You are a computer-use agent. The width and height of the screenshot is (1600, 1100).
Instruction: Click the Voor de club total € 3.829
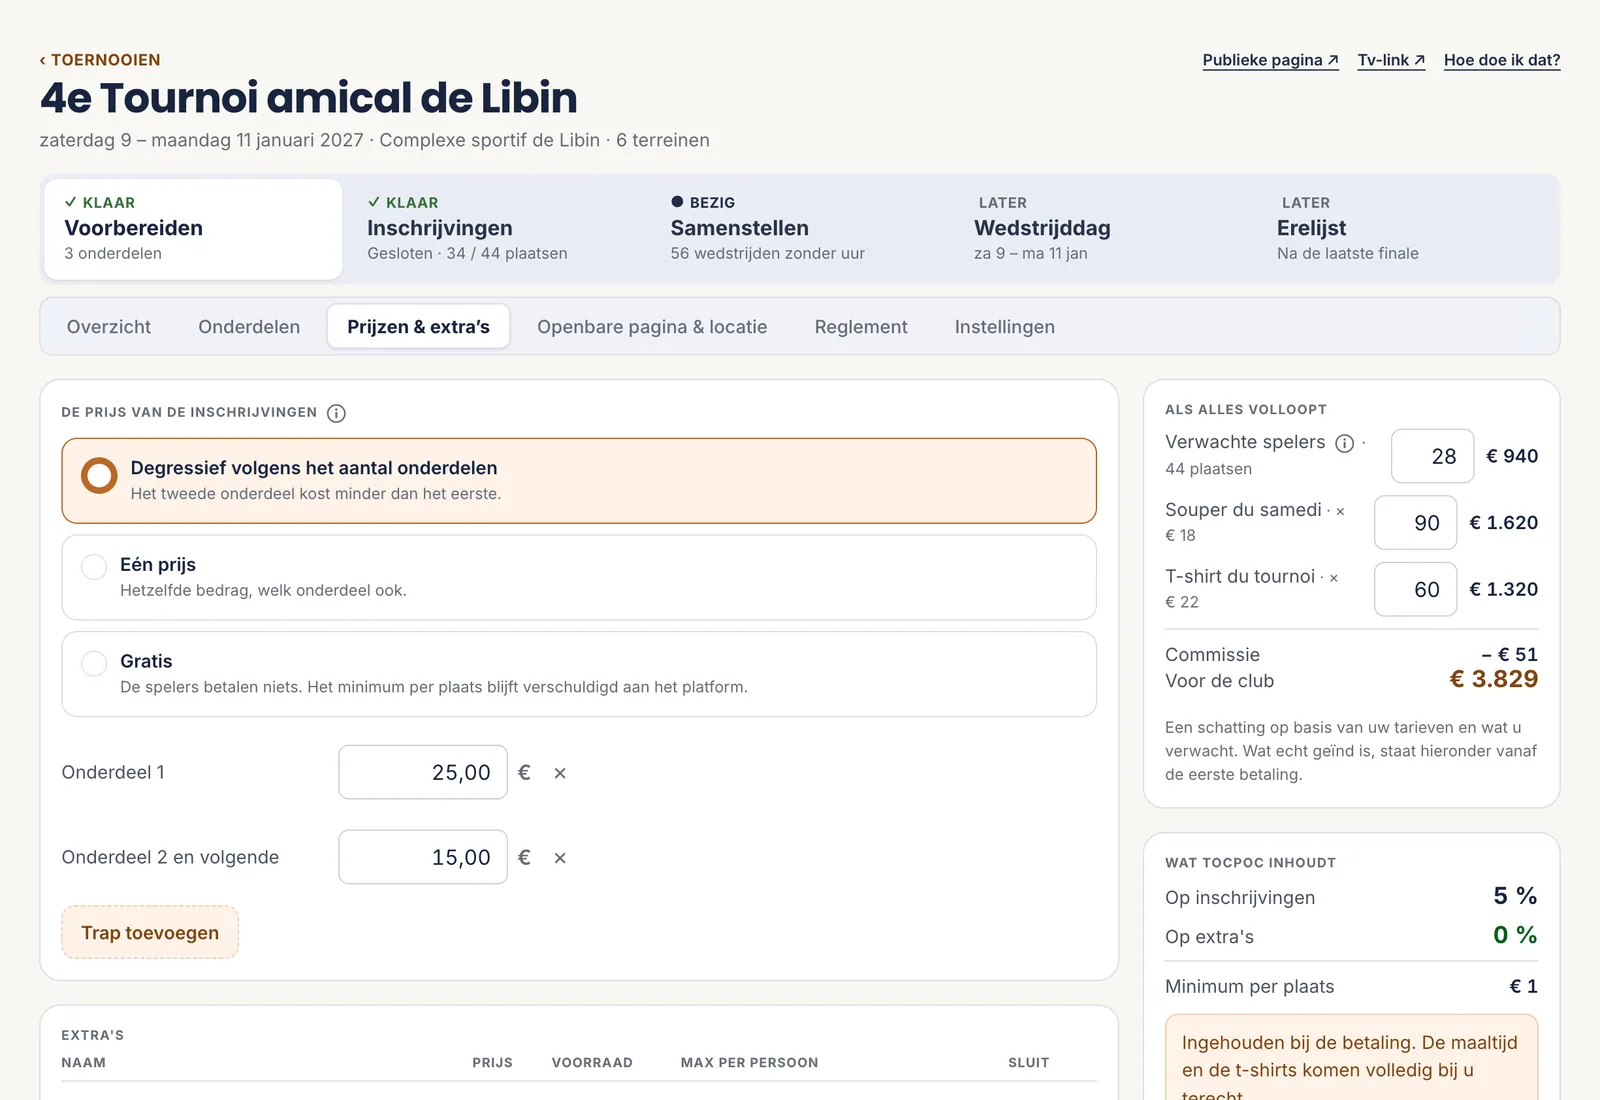pos(1494,680)
